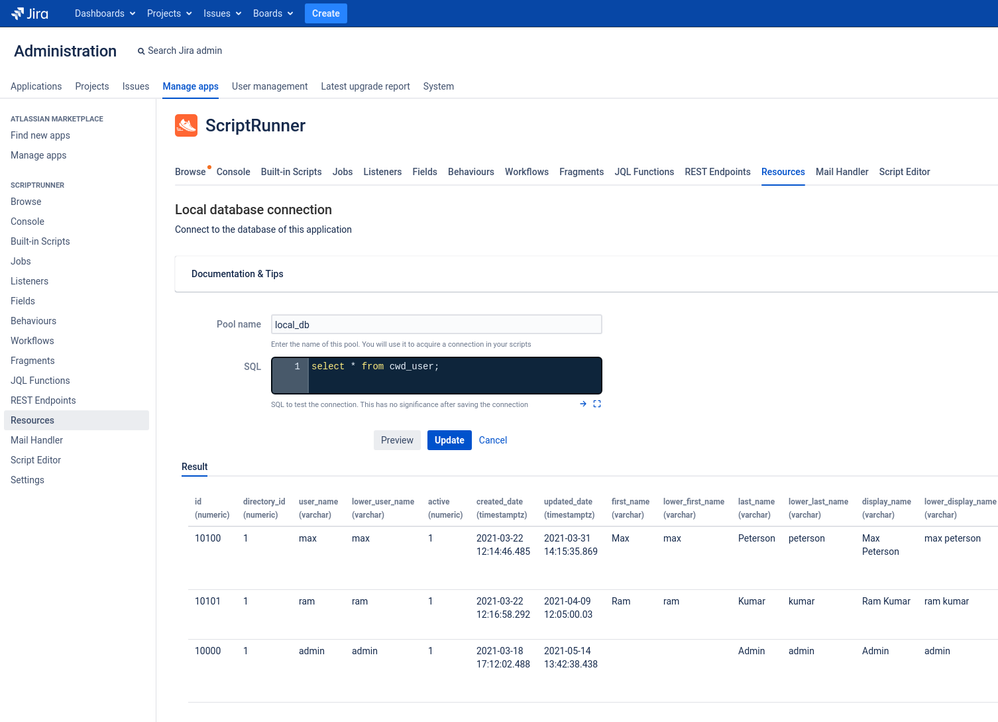Click the Create button
998x722 pixels.
coord(326,13)
